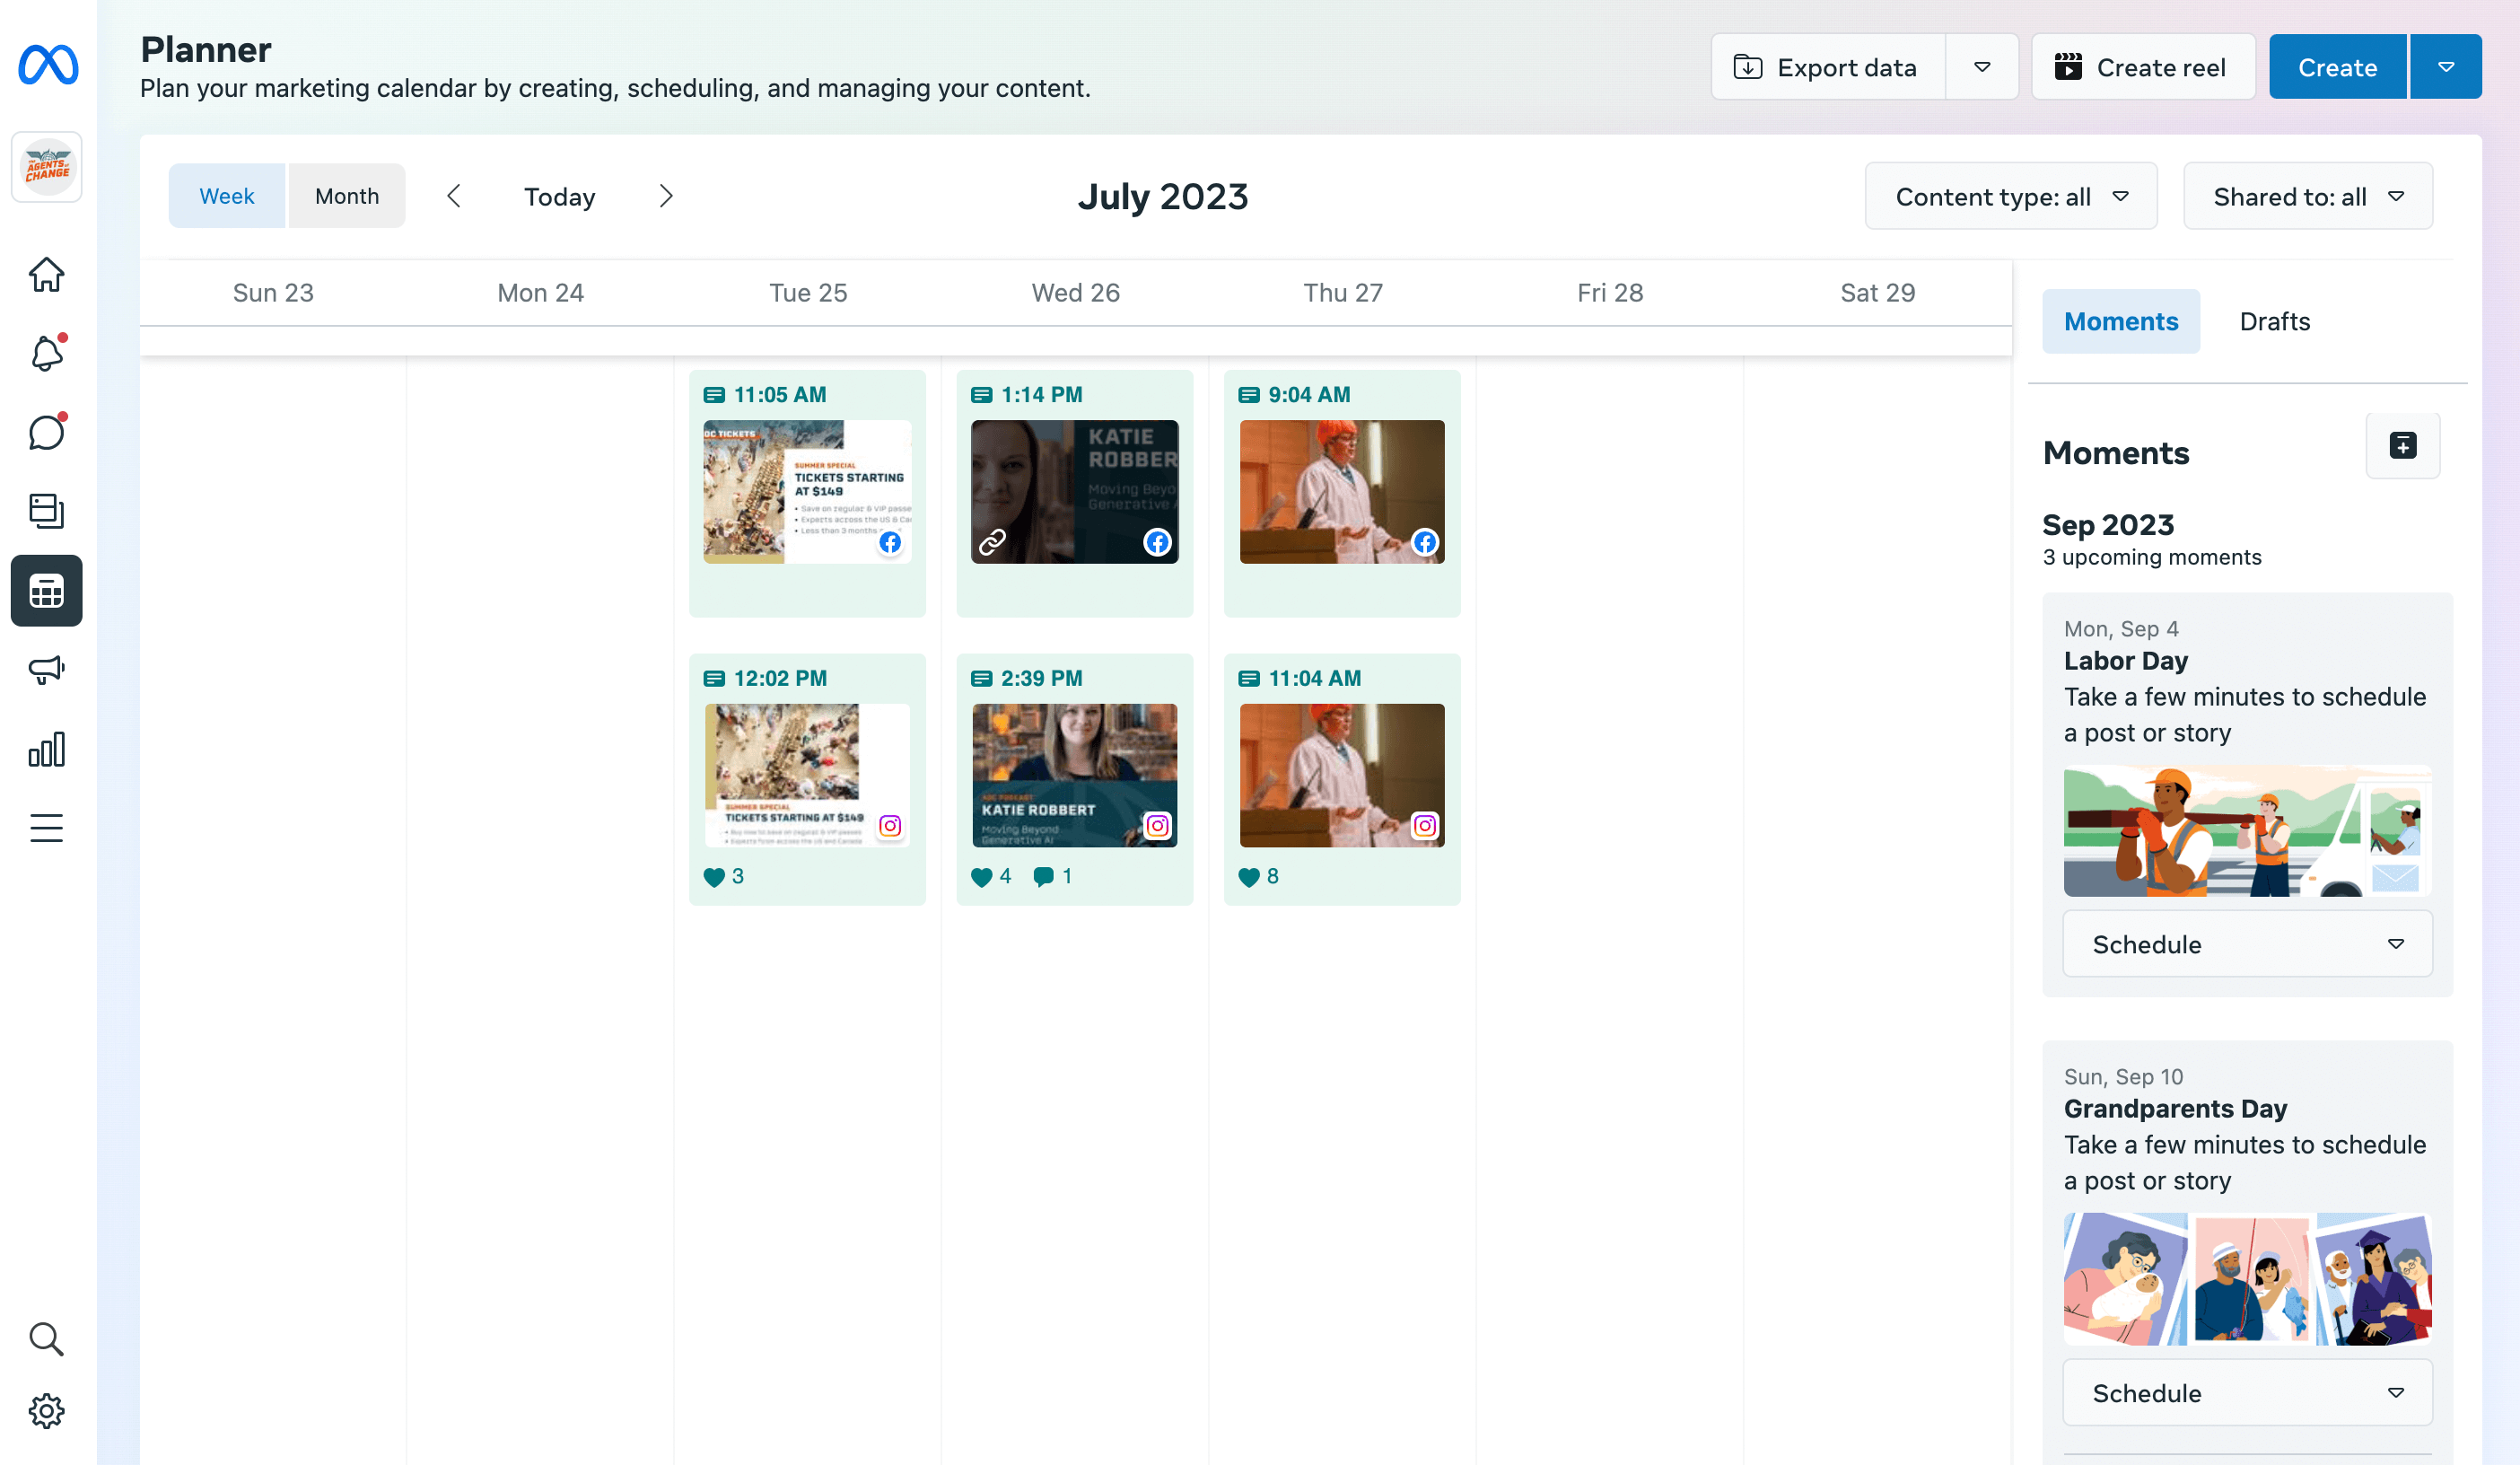Image resolution: width=2520 pixels, height=1465 pixels.
Task: Open the 9:04 AM Thursday post thumbnail
Action: tap(1341, 492)
